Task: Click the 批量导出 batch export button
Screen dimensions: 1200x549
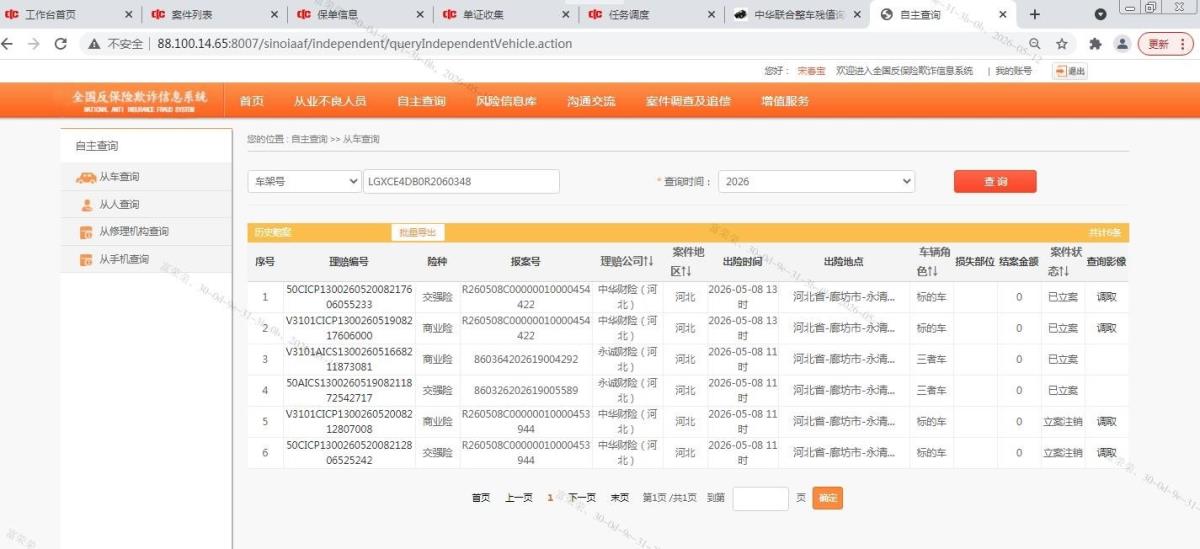Action: click(418, 232)
